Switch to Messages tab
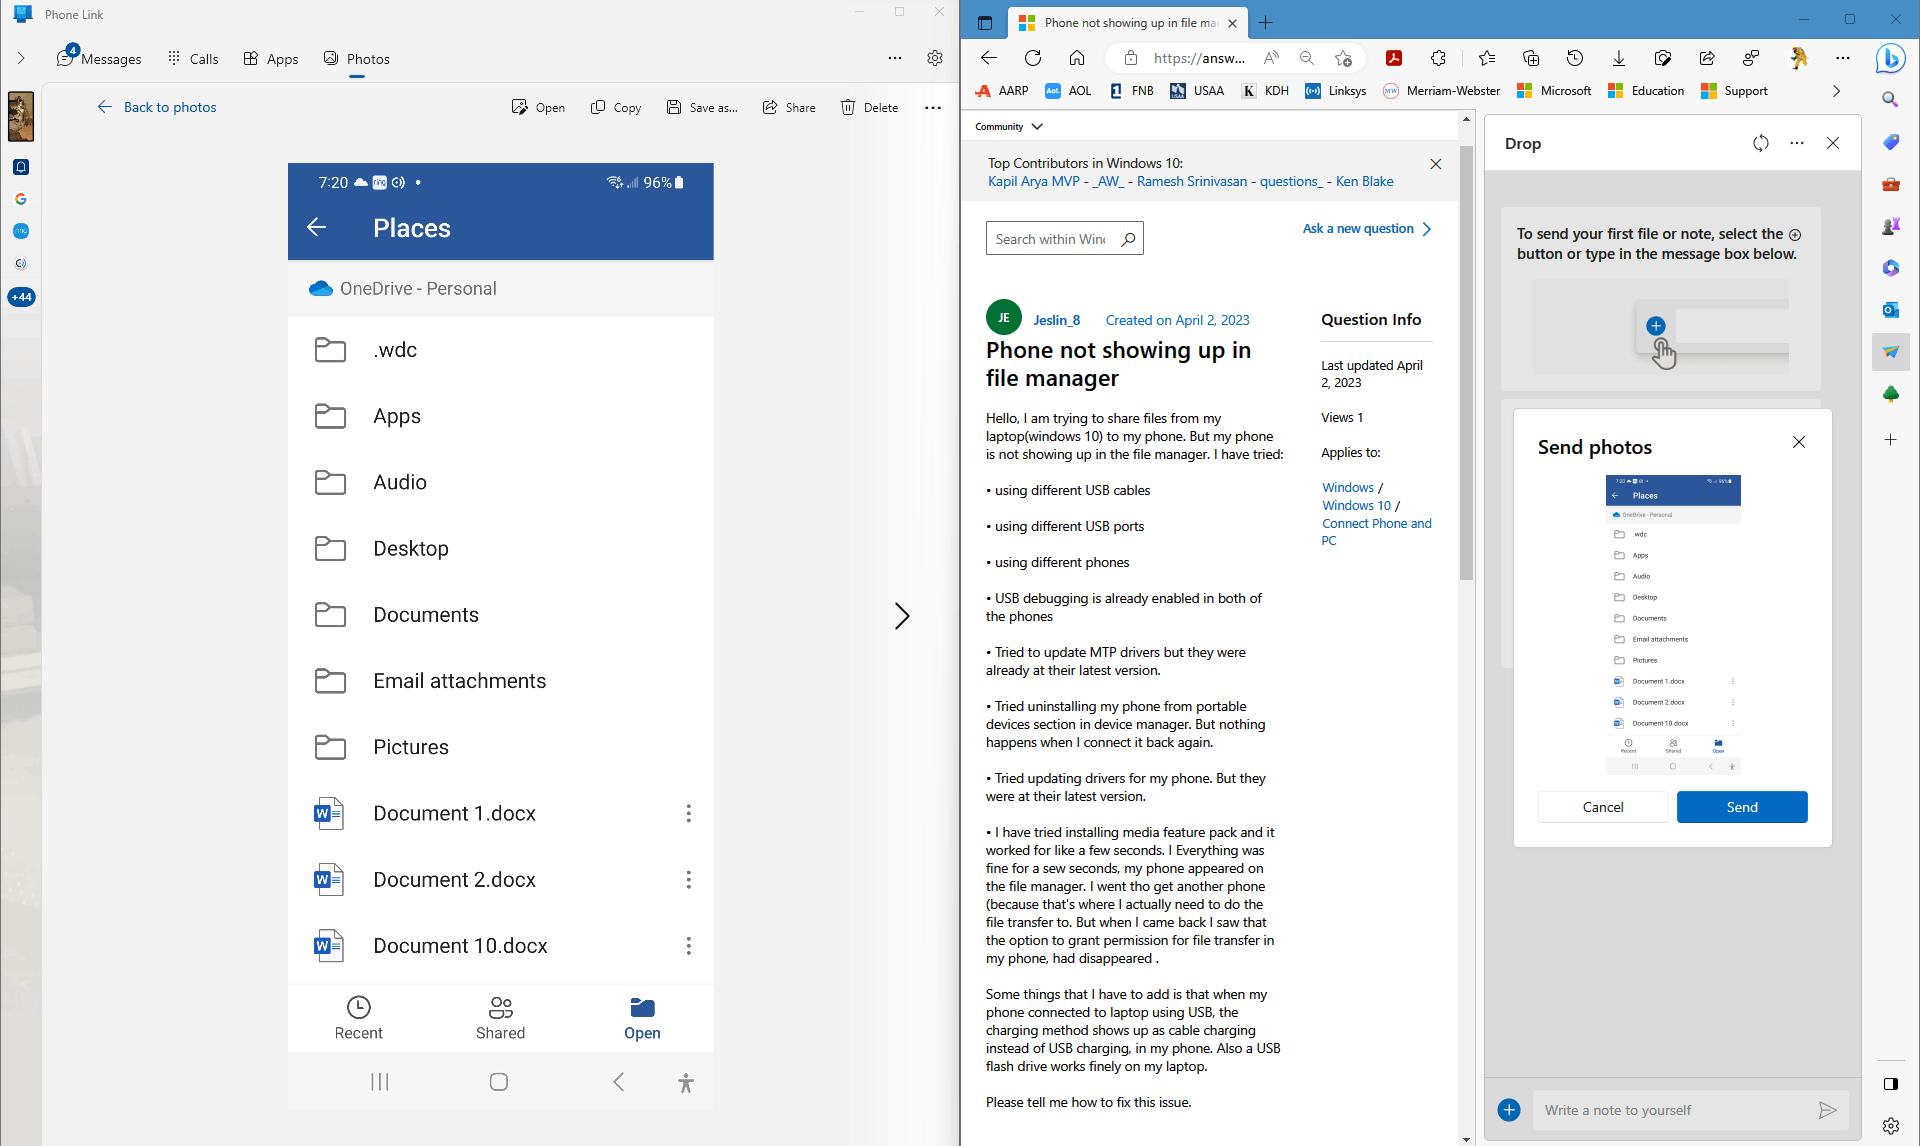 pos(99,59)
